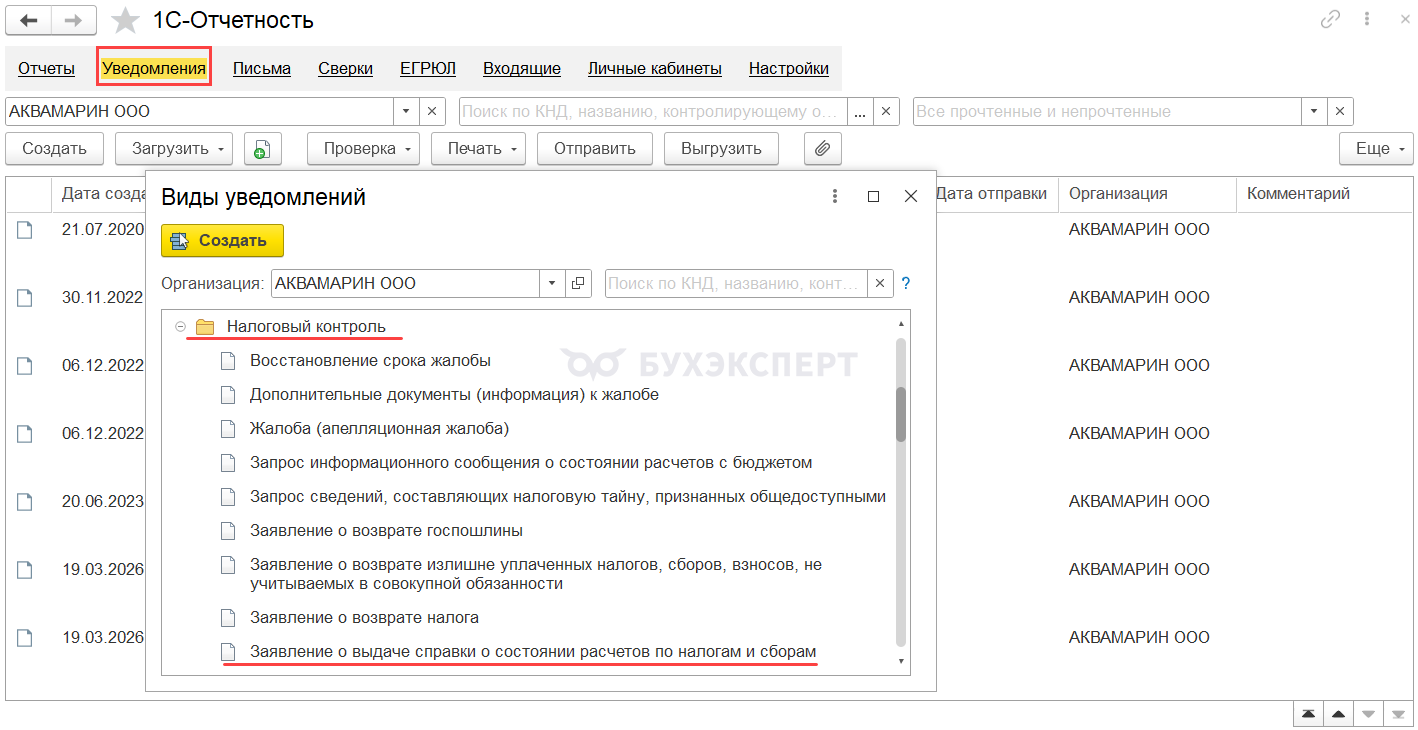This screenshot has height=730, width=1418.
Task: Click the green plus document icon
Action: pos(262,149)
